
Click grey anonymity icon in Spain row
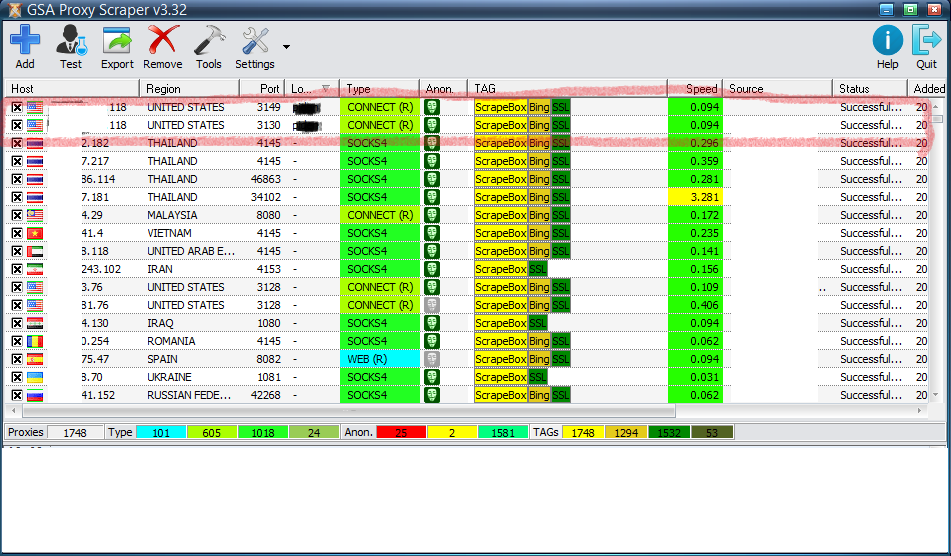(x=431, y=360)
